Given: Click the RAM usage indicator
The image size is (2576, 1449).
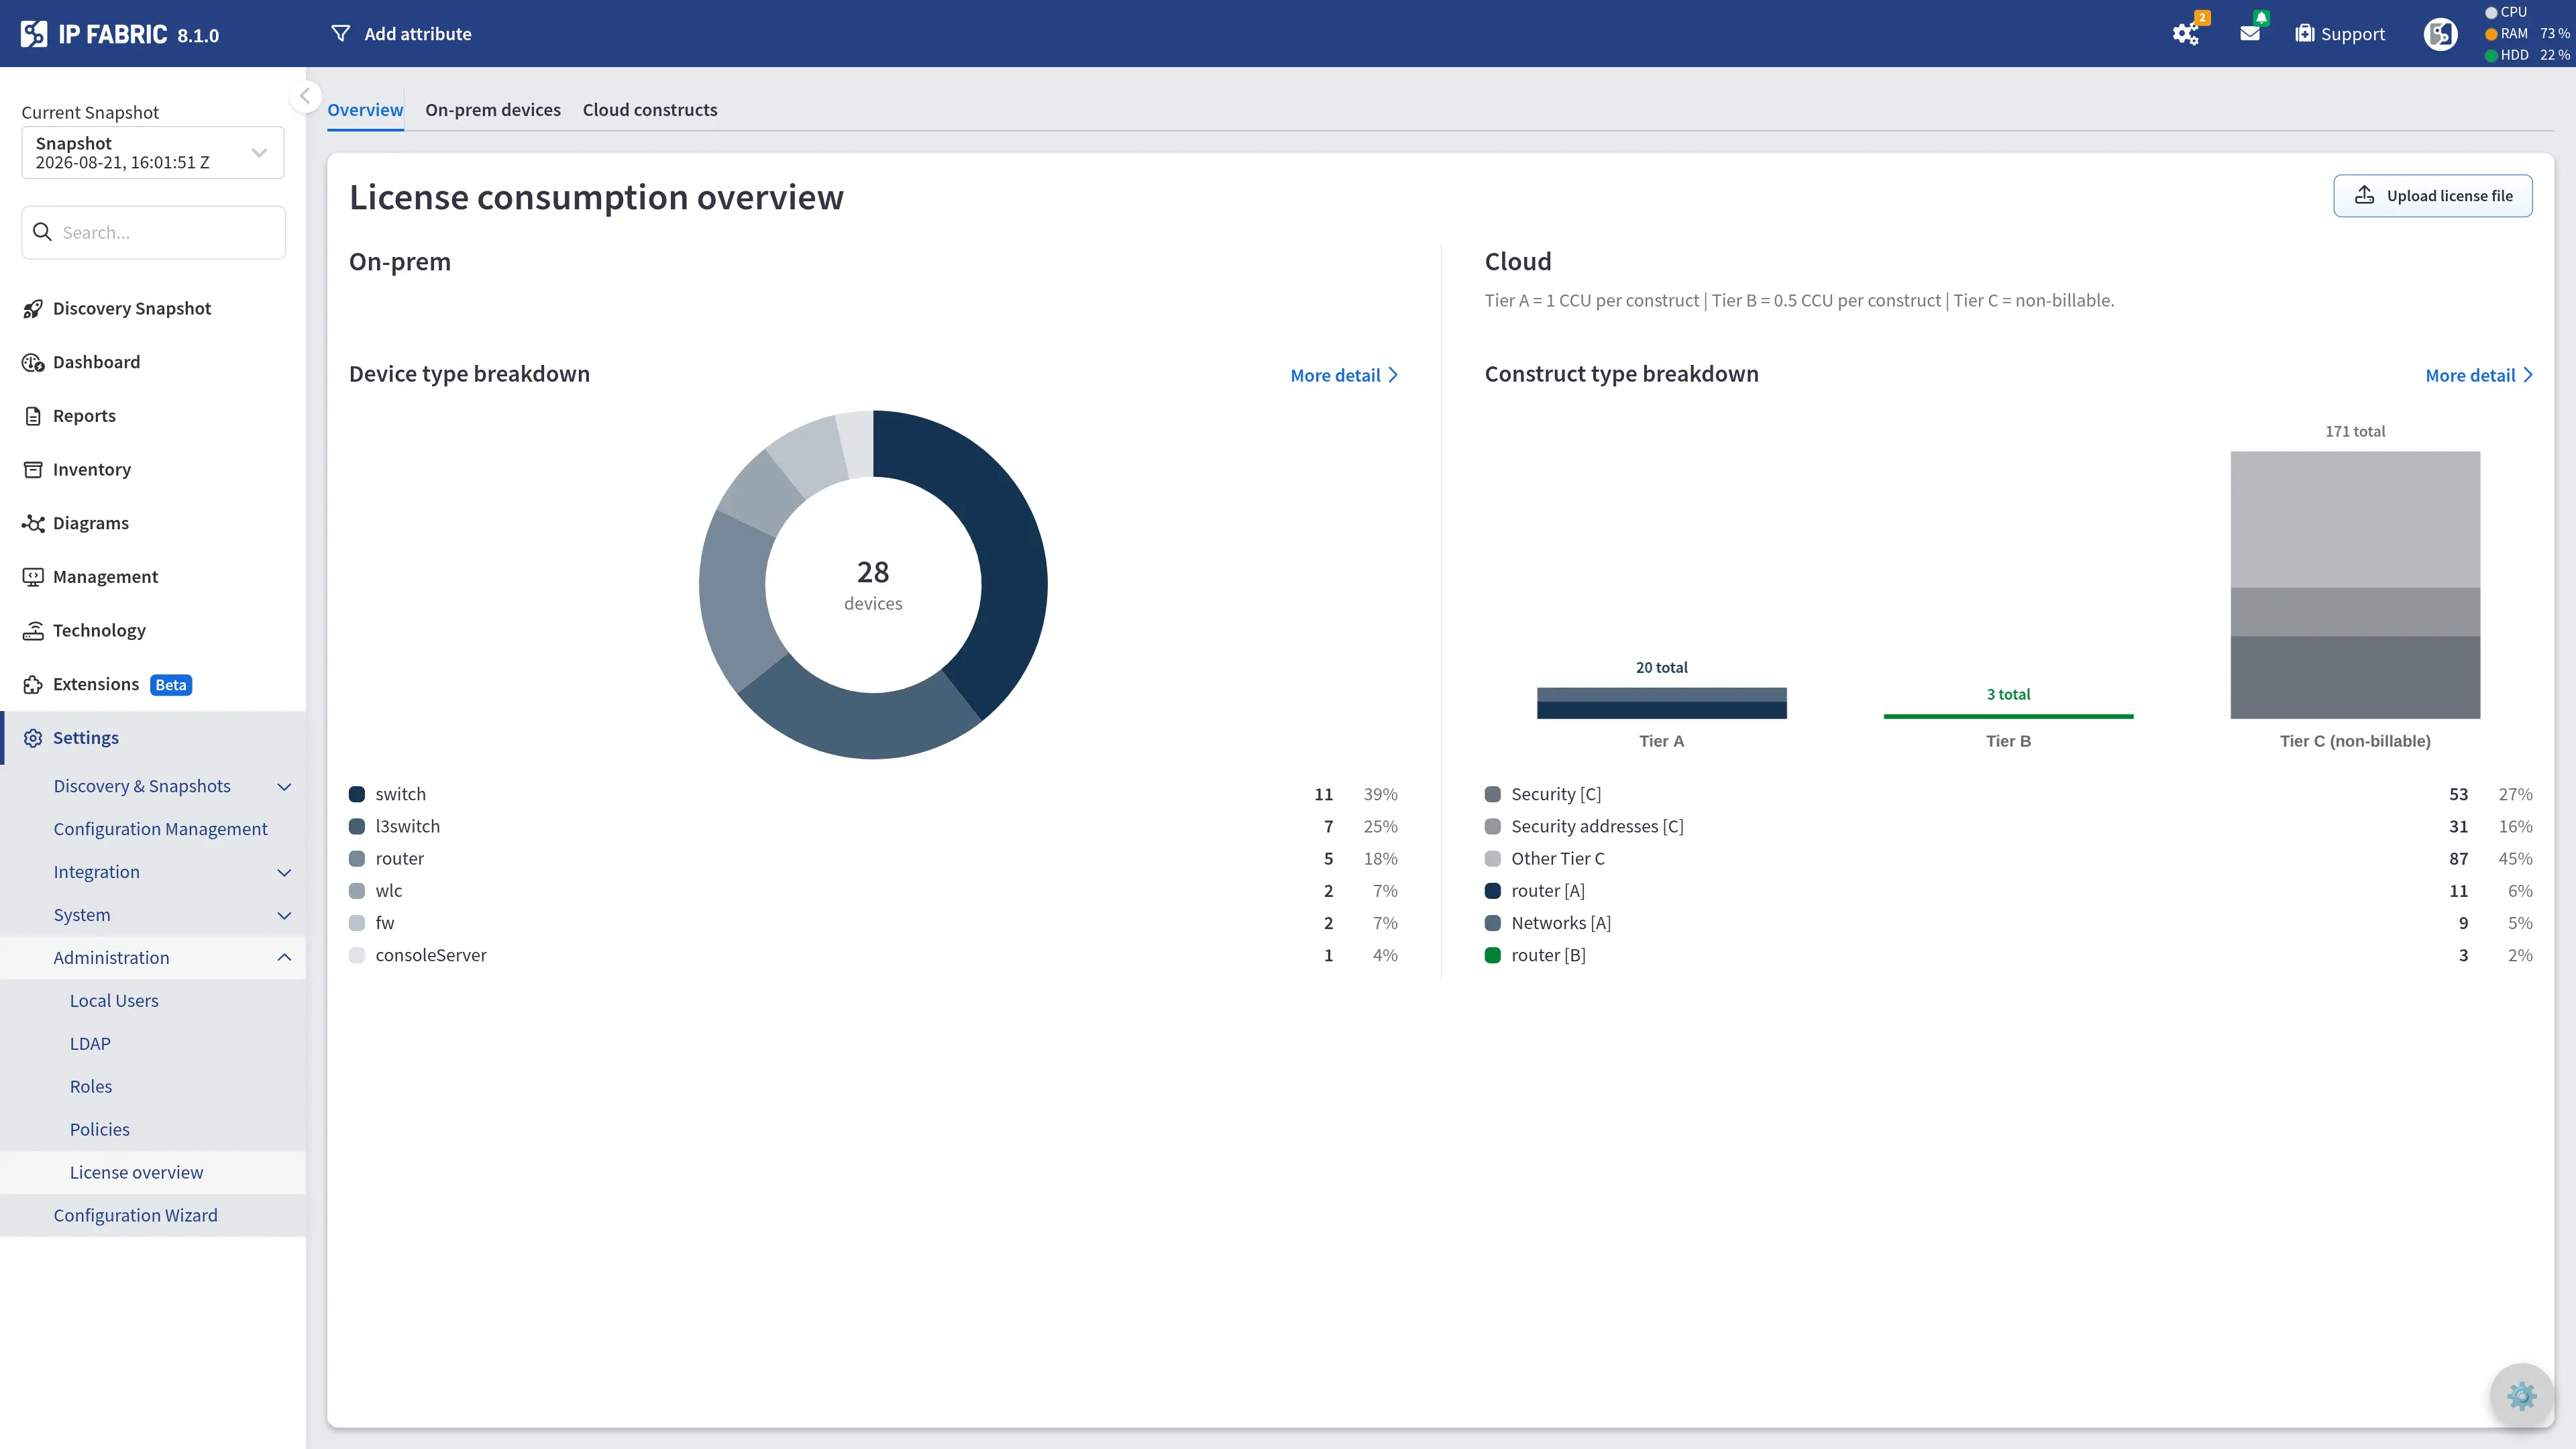Looking at the screenshot, I should [x=2527, y=34].
